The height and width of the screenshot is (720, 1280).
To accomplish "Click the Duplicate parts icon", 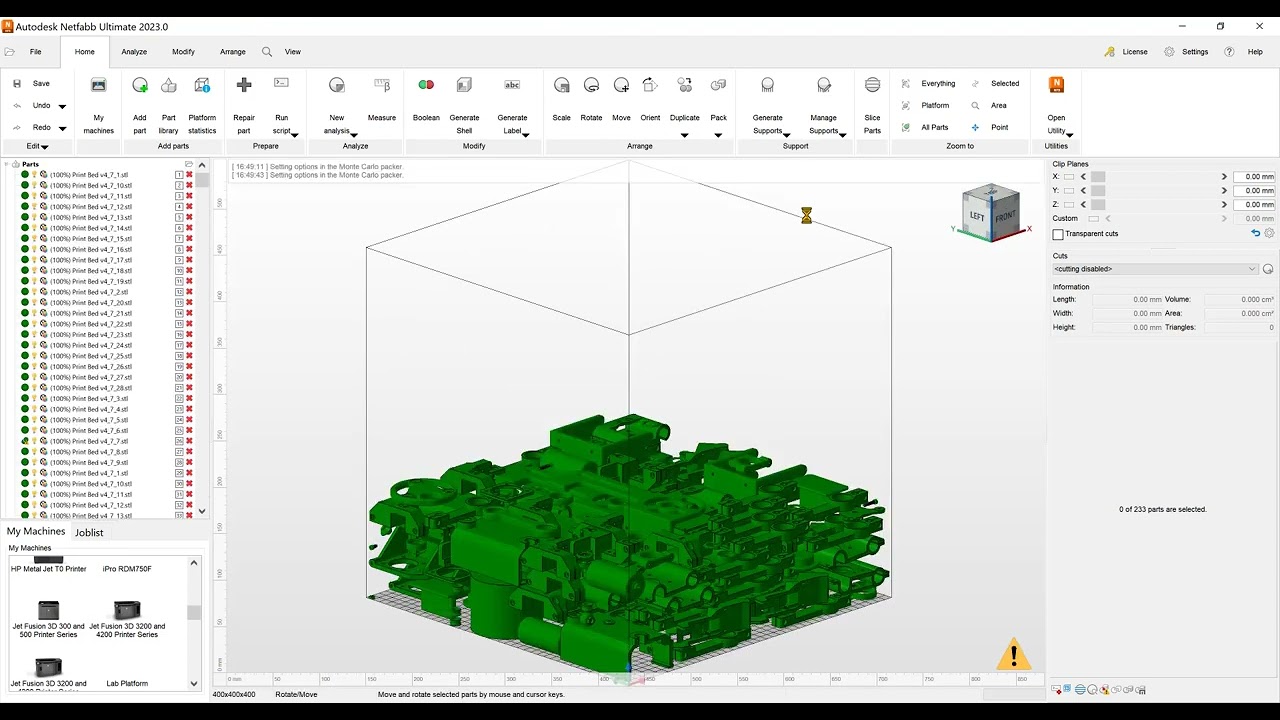I will [685, 85].
